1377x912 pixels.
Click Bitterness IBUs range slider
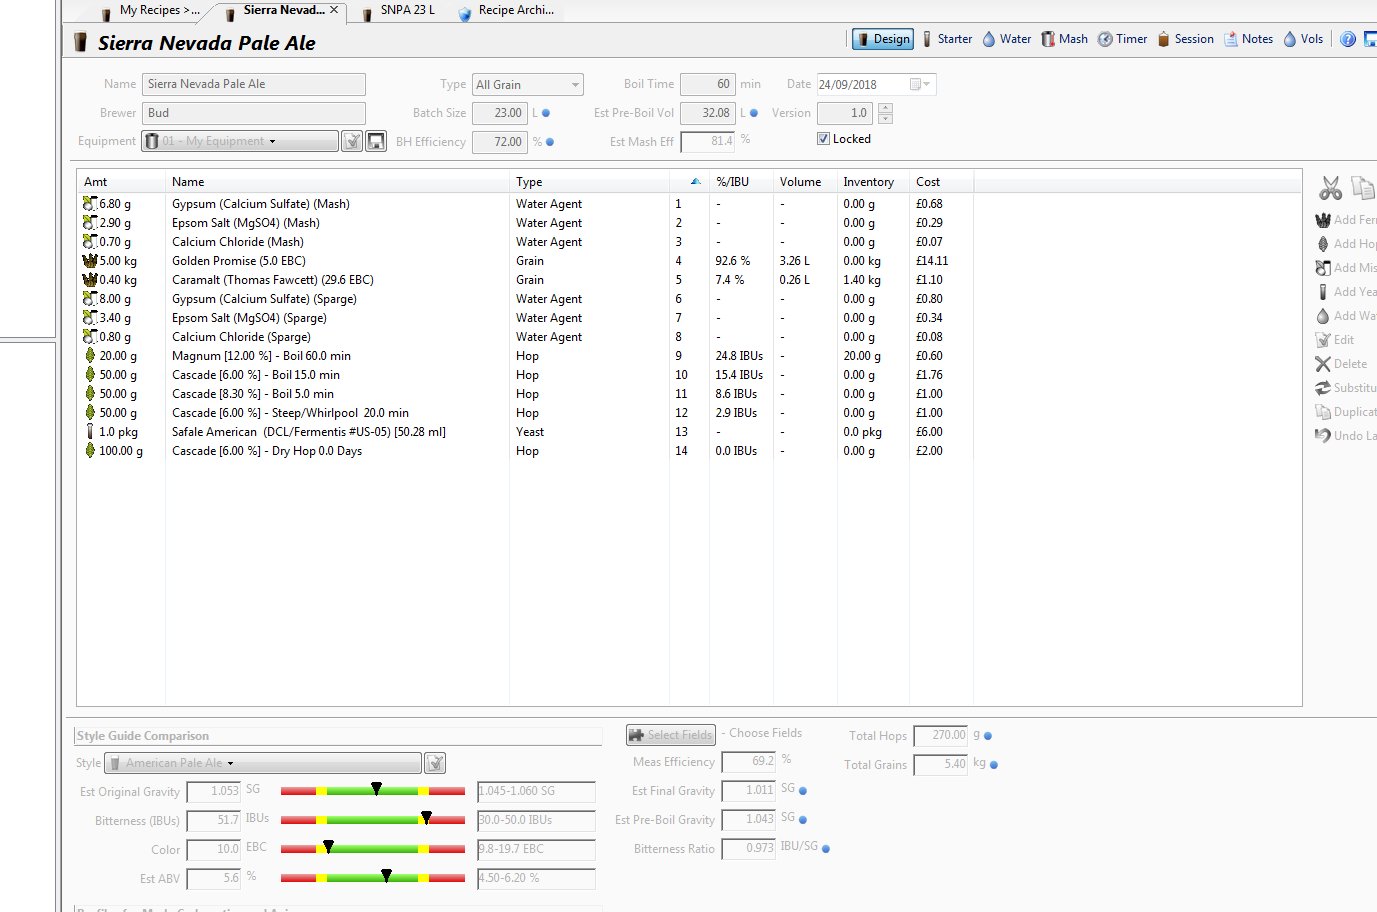point(373,820)
